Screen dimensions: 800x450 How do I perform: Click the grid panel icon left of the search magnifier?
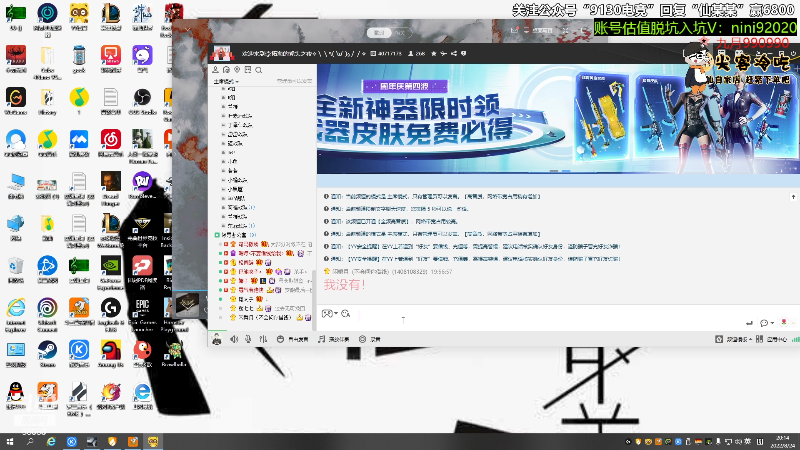(248, 70)
